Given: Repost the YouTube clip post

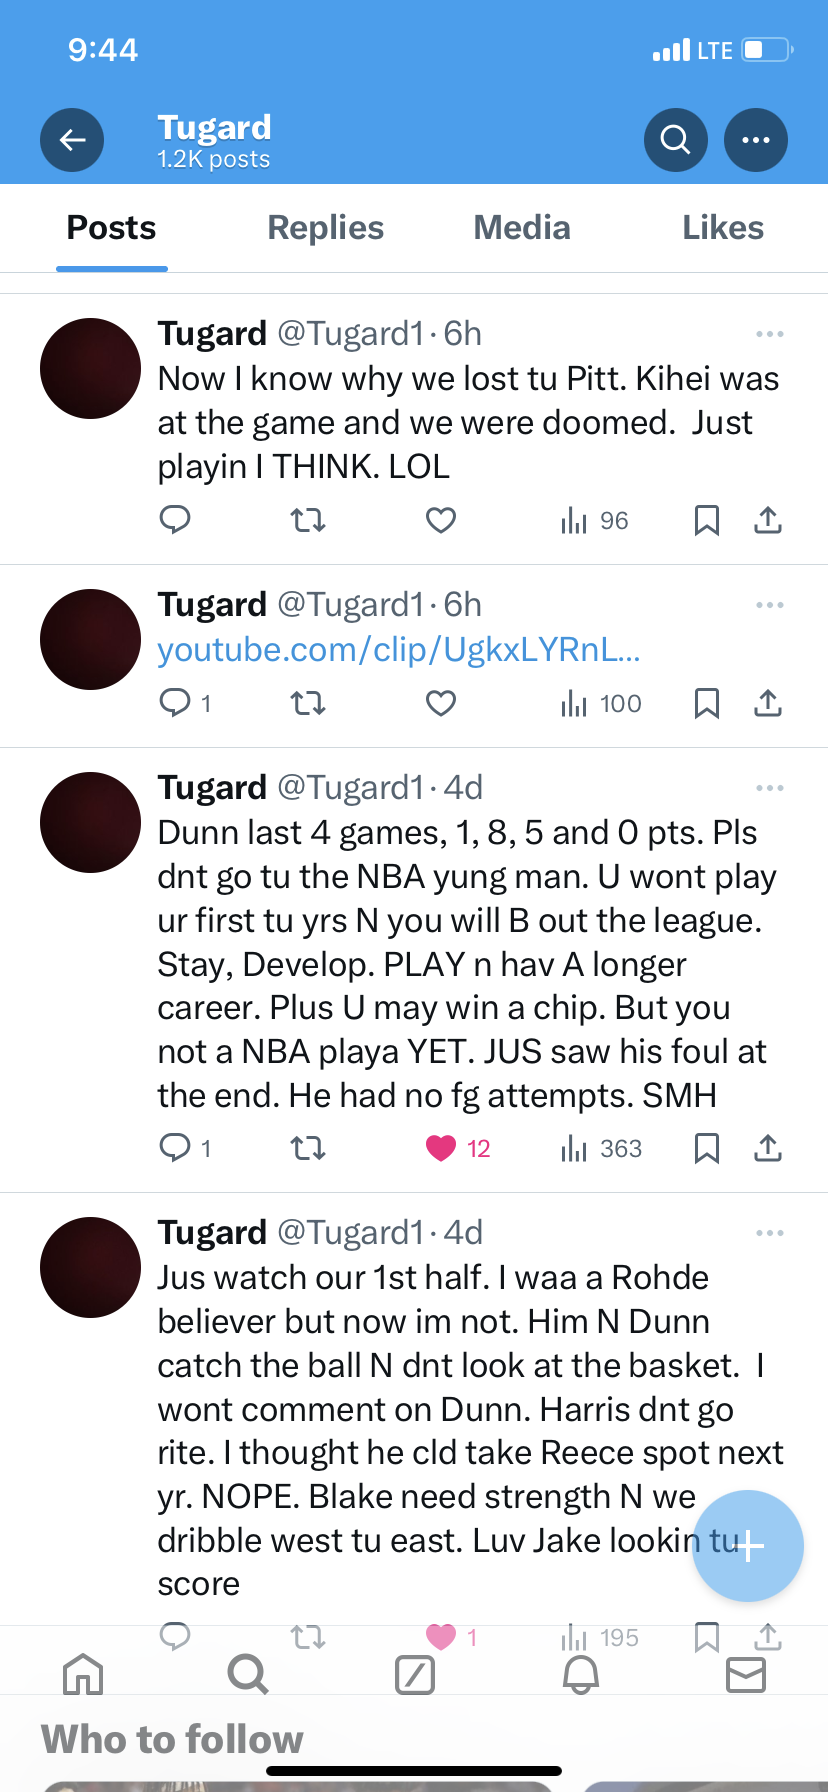Looking at the screenshot, I should [308, 704].
